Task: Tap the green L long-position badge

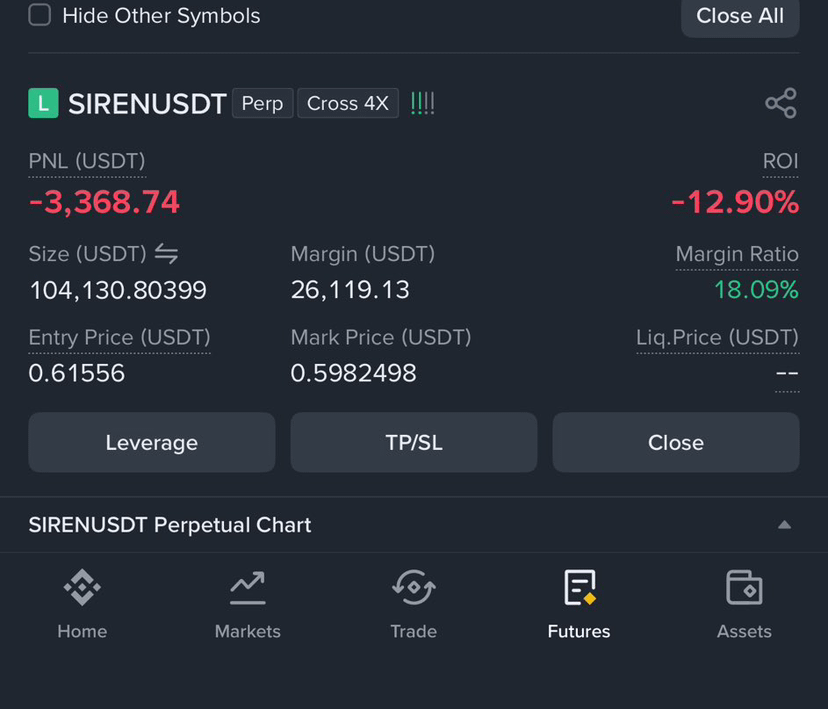Action: click(x=43, y=103)
